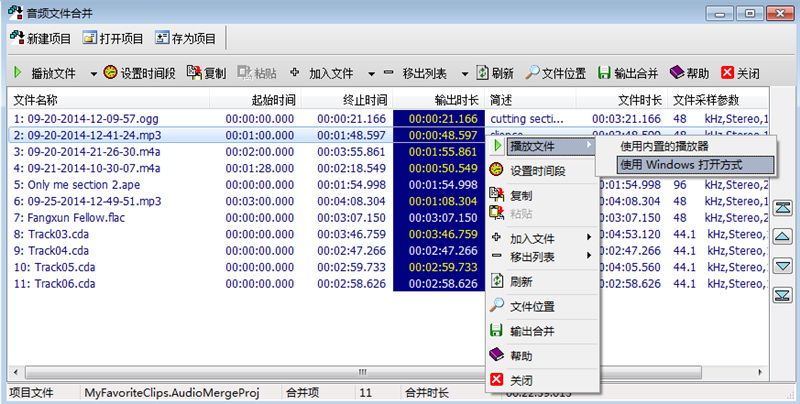Click the toolbar 移出列表 minus icon
800x404 pixels.
pos(388,72)
